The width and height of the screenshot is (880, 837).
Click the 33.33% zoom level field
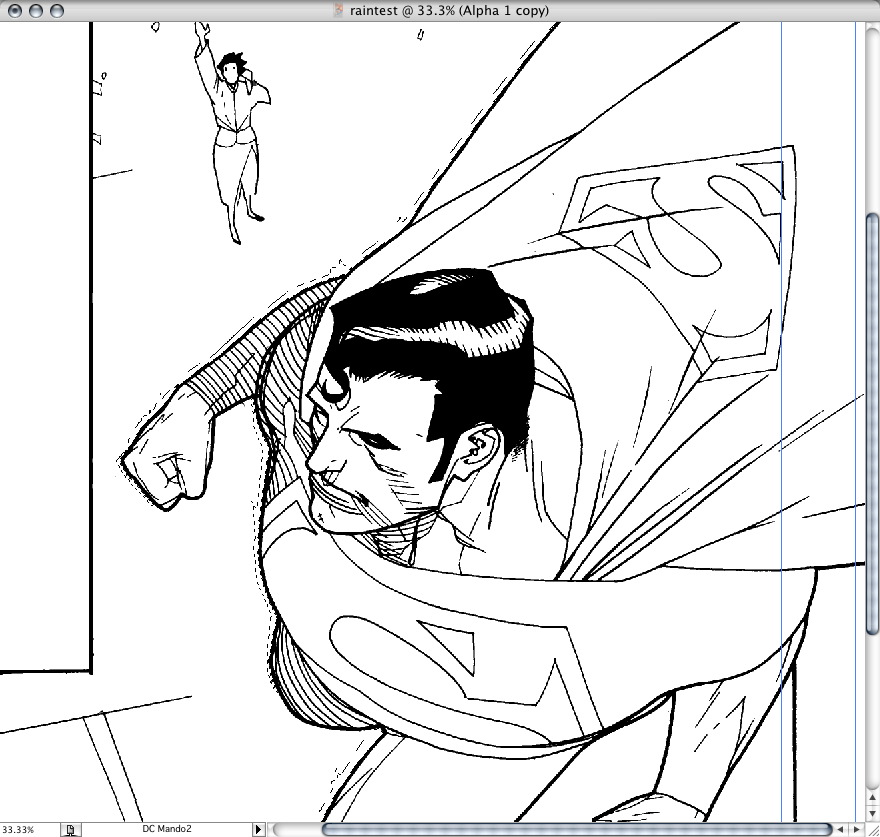pos(28,829)
